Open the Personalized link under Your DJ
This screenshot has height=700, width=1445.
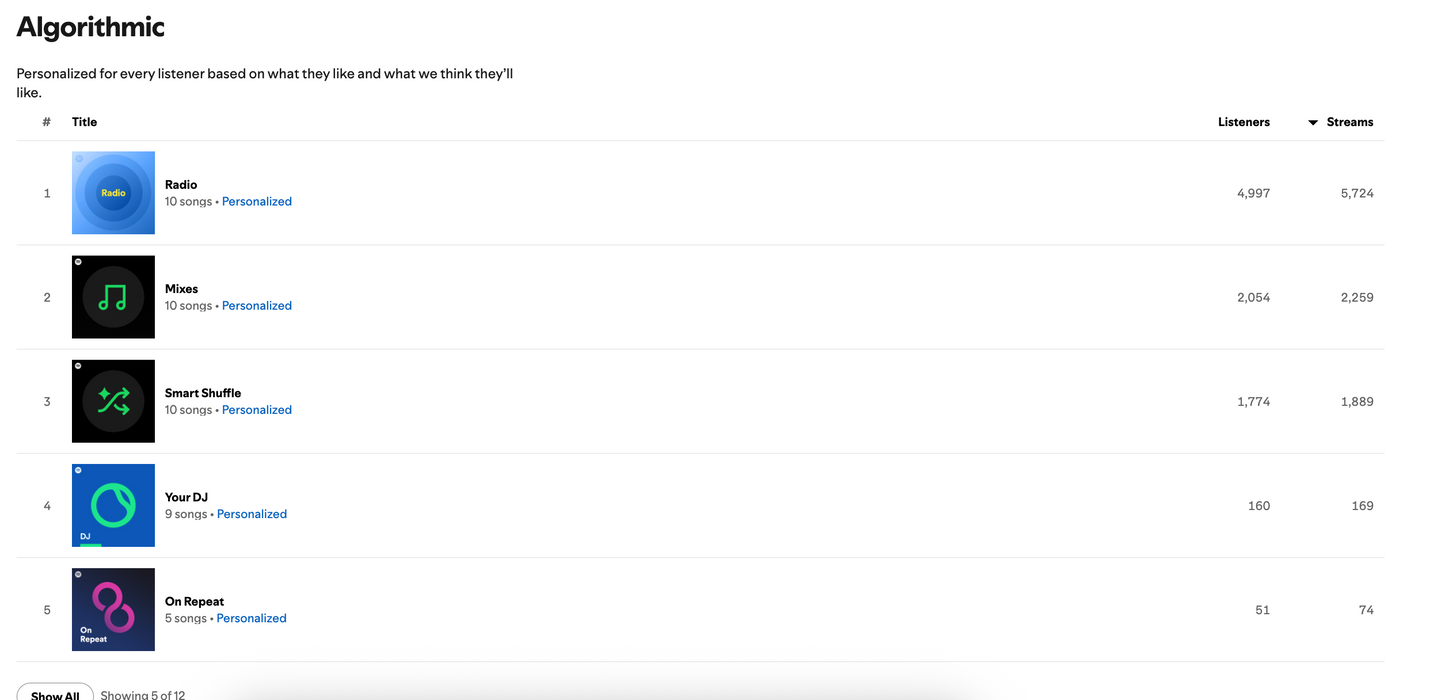(252, 514)
